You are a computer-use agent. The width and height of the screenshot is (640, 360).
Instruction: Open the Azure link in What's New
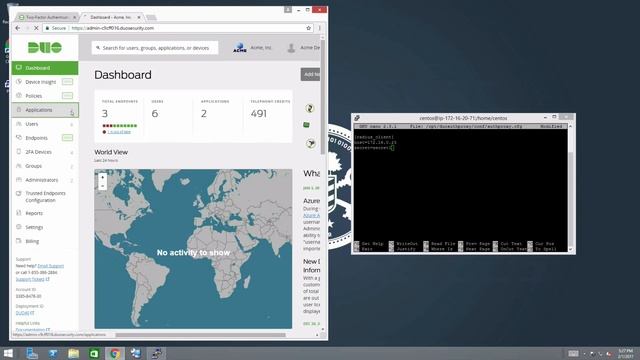point(311,215)
